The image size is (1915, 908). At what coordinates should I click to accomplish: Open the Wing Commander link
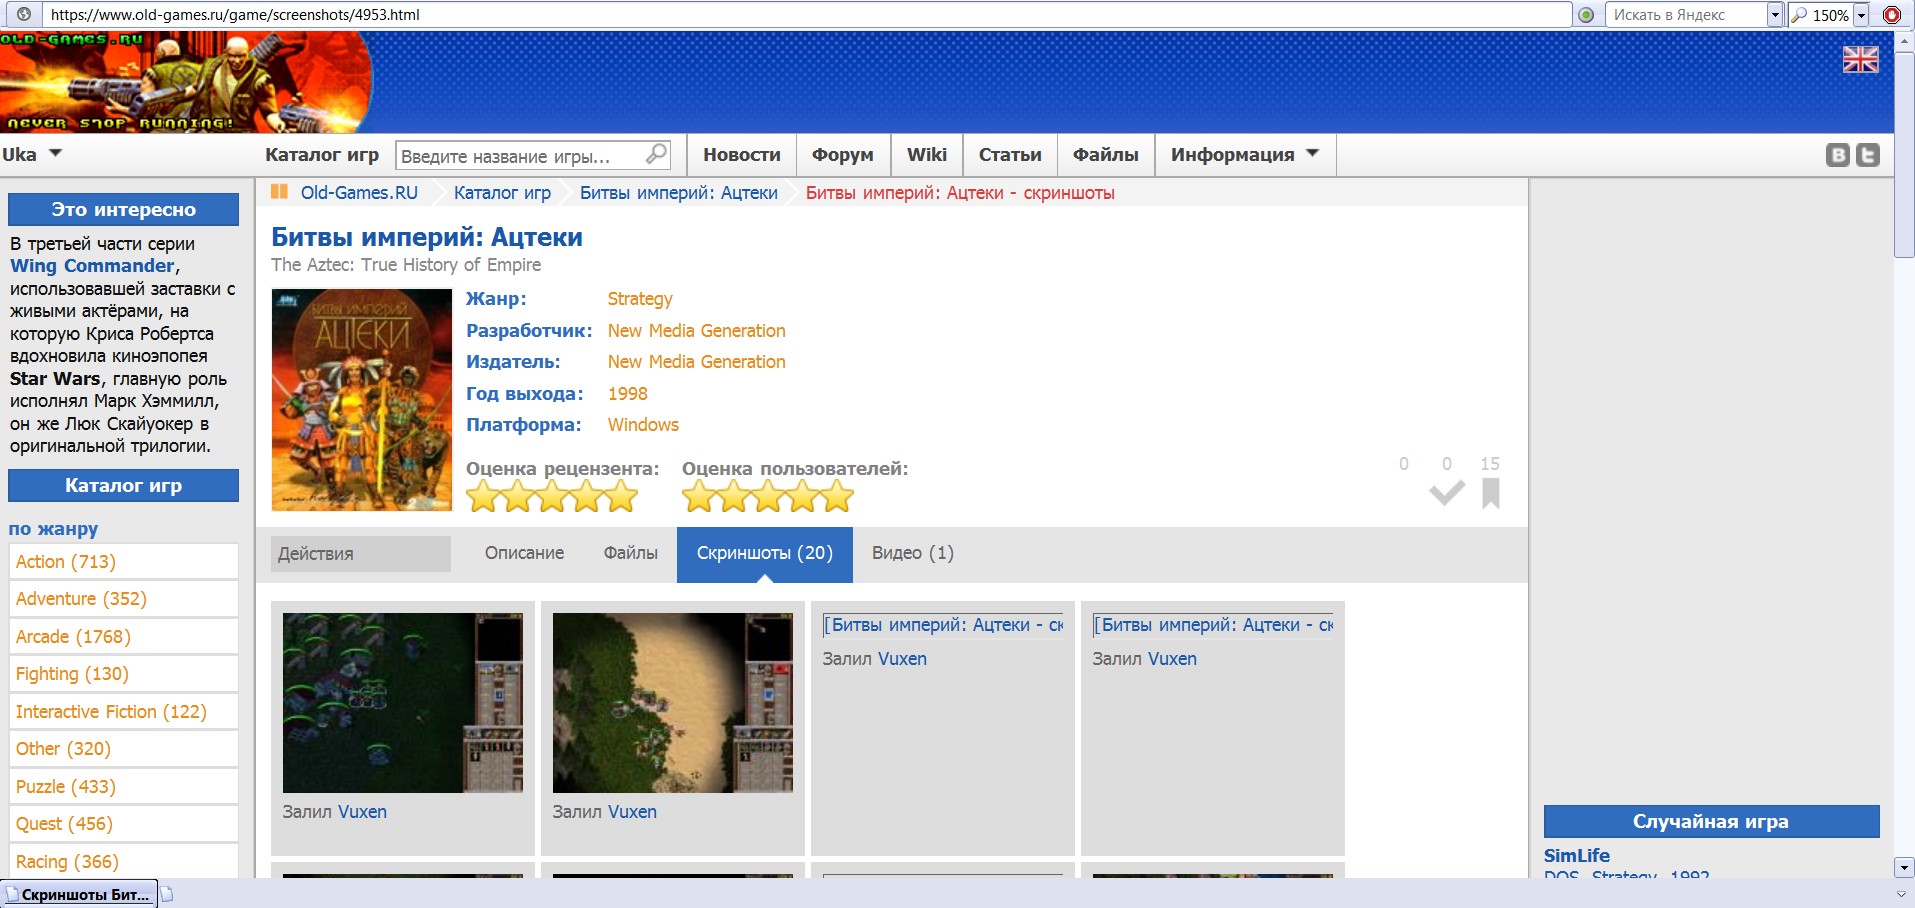93,266
